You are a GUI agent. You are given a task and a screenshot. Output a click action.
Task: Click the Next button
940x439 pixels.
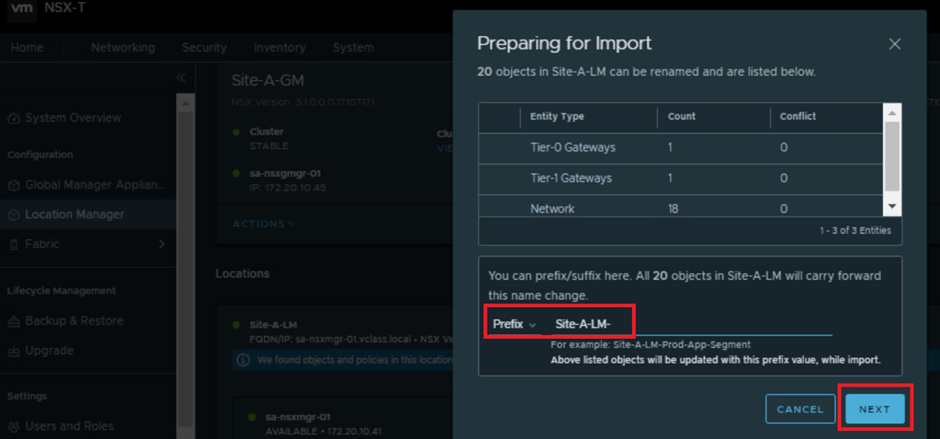[874, 409]
